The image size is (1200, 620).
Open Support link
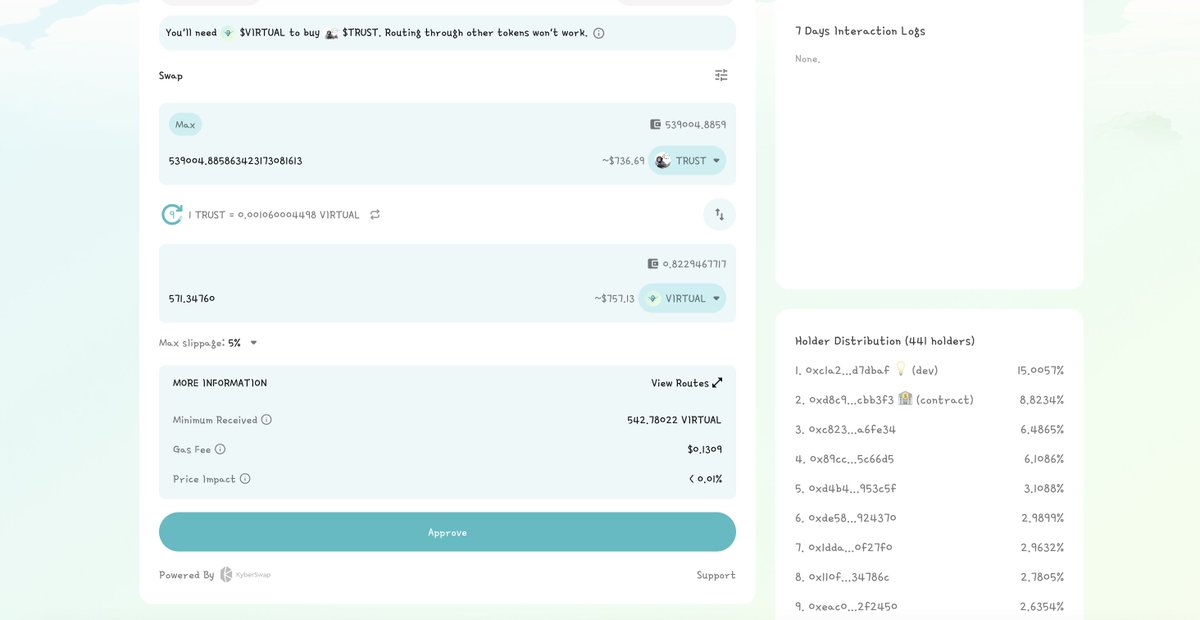(716, 575)
